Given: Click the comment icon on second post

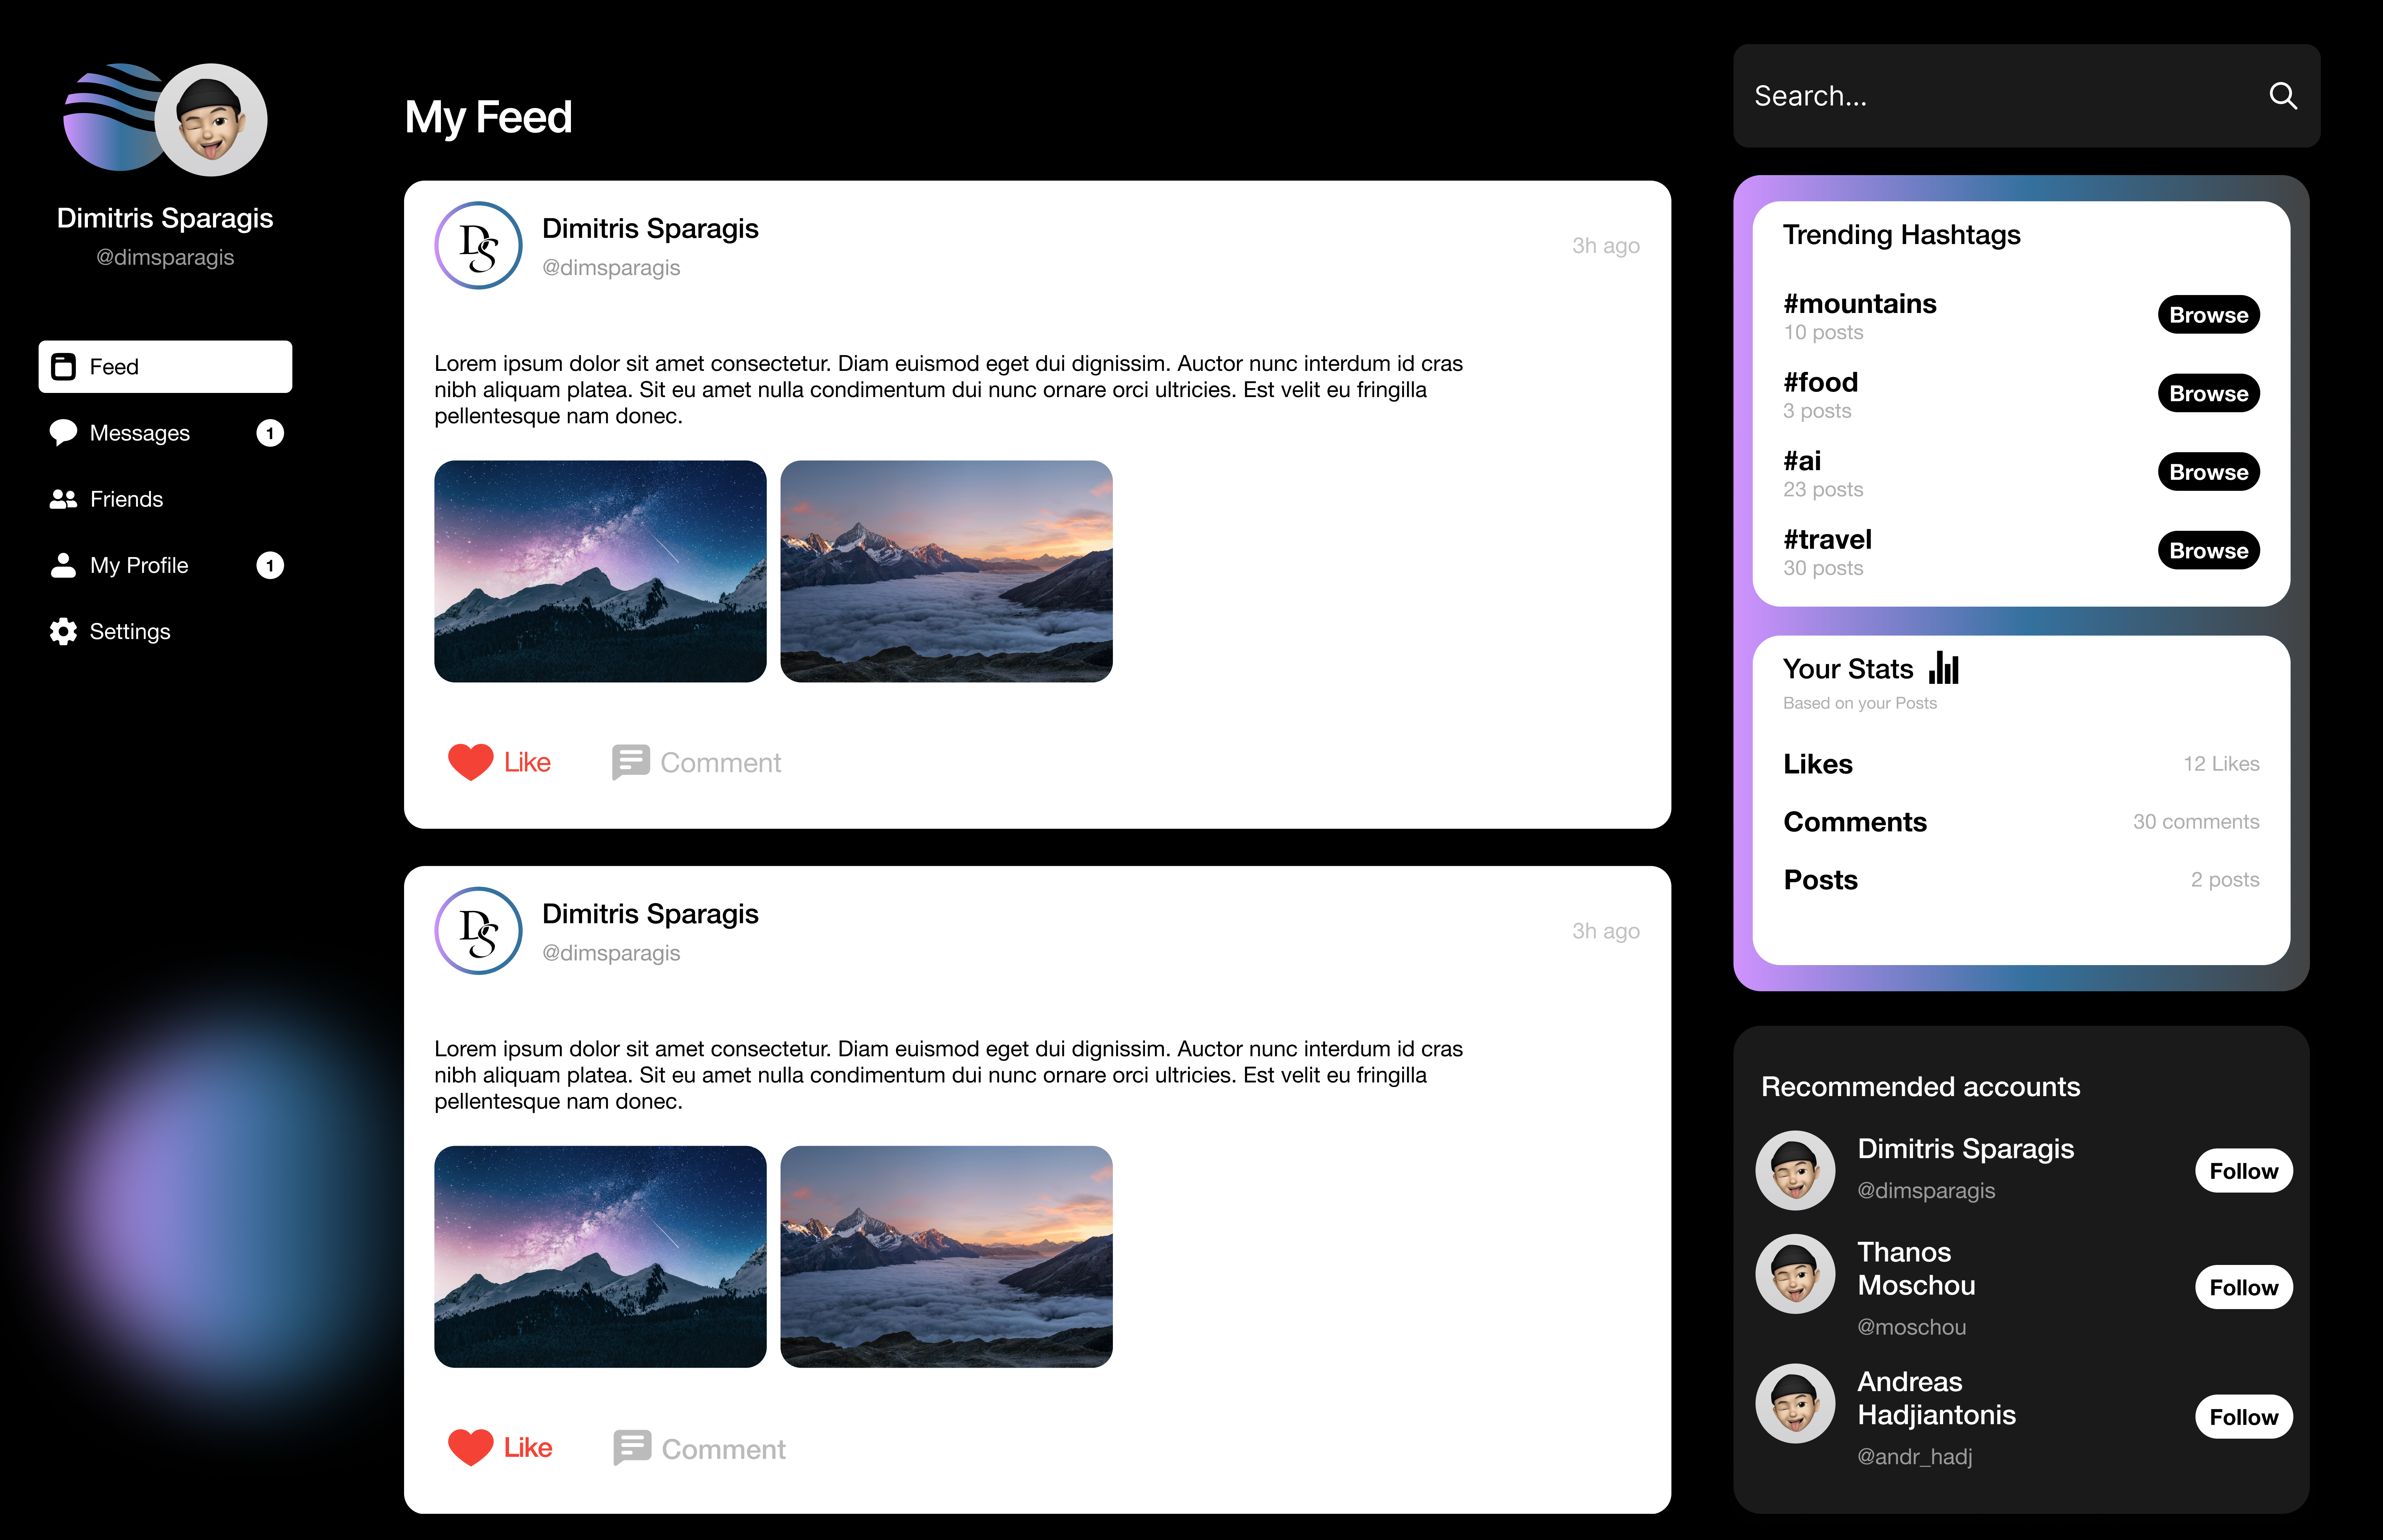Looking at the screenshot, I should [632, 1447].
